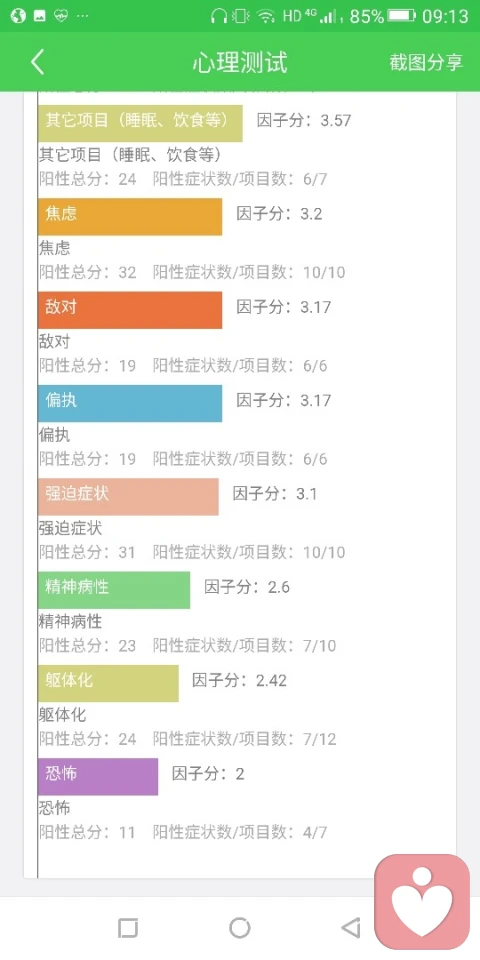Tap the Wi-Fi icon in status bar
This screenshot has height=960, width=480.
(x=266, y=16)
